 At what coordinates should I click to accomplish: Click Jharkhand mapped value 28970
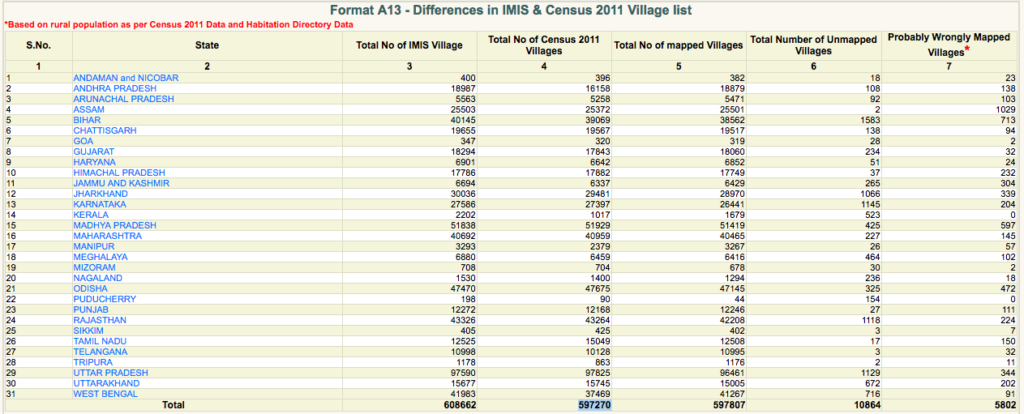click(733, 194)
